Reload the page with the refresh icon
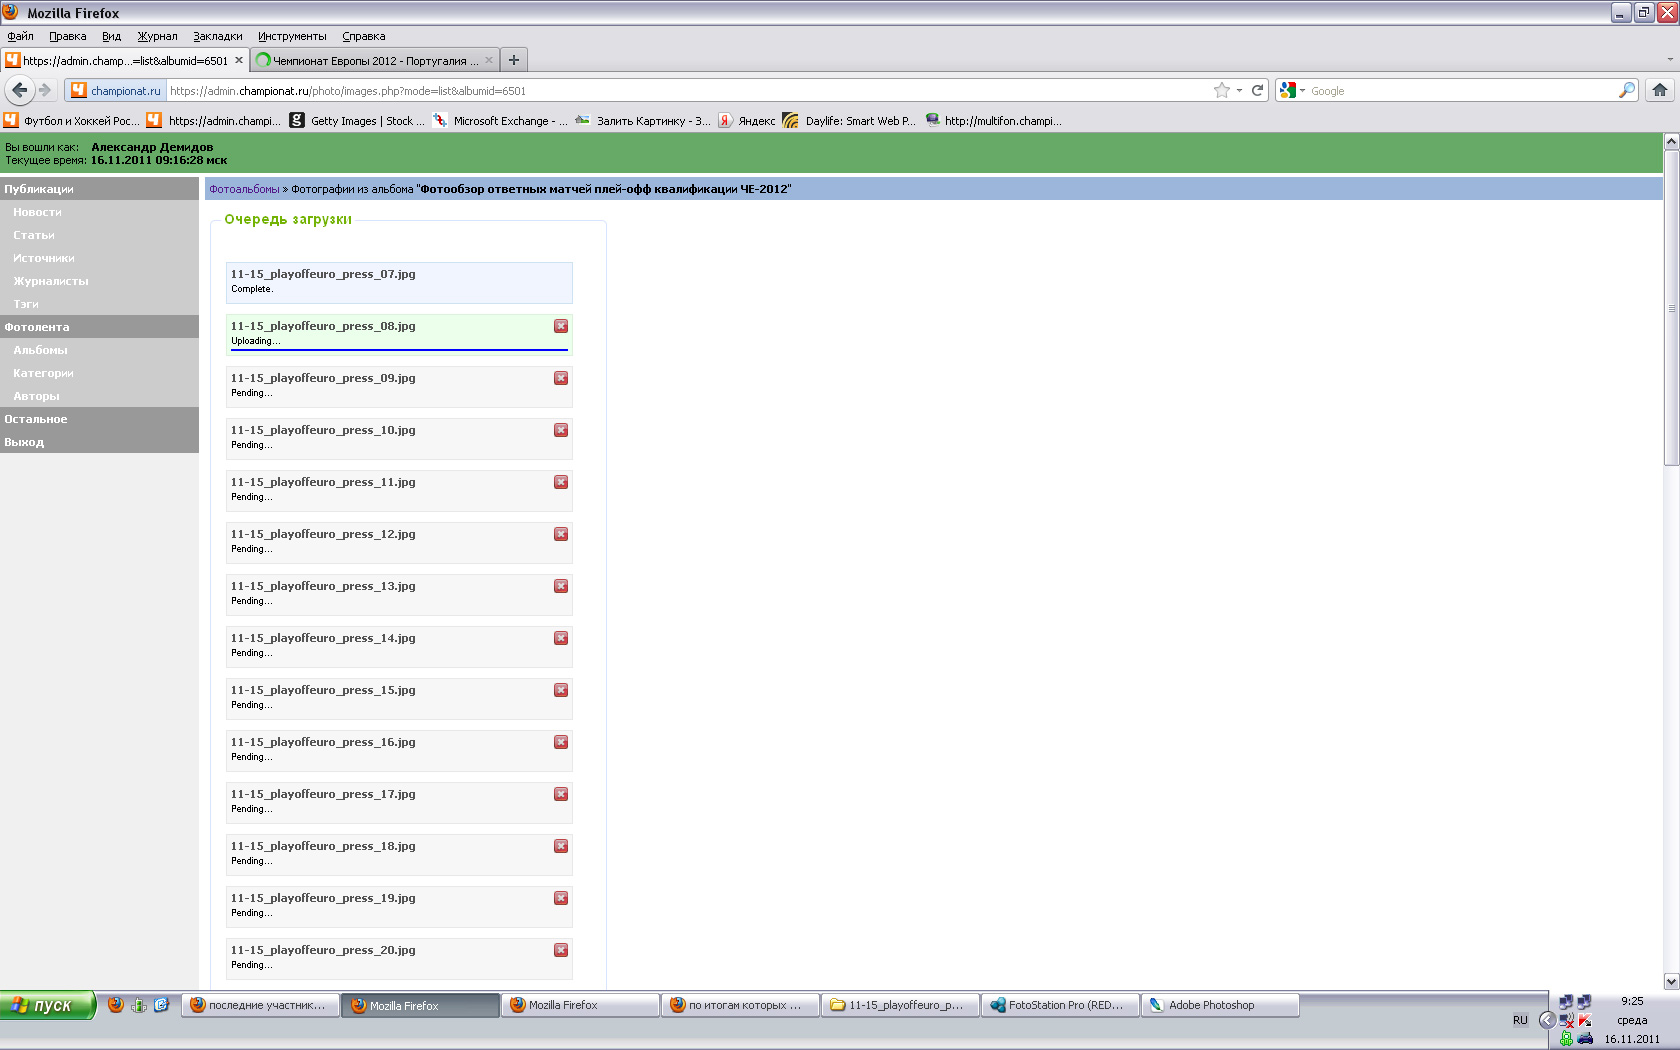This screenshot has width=1680, height=1050. click(x=1258, y=90)
